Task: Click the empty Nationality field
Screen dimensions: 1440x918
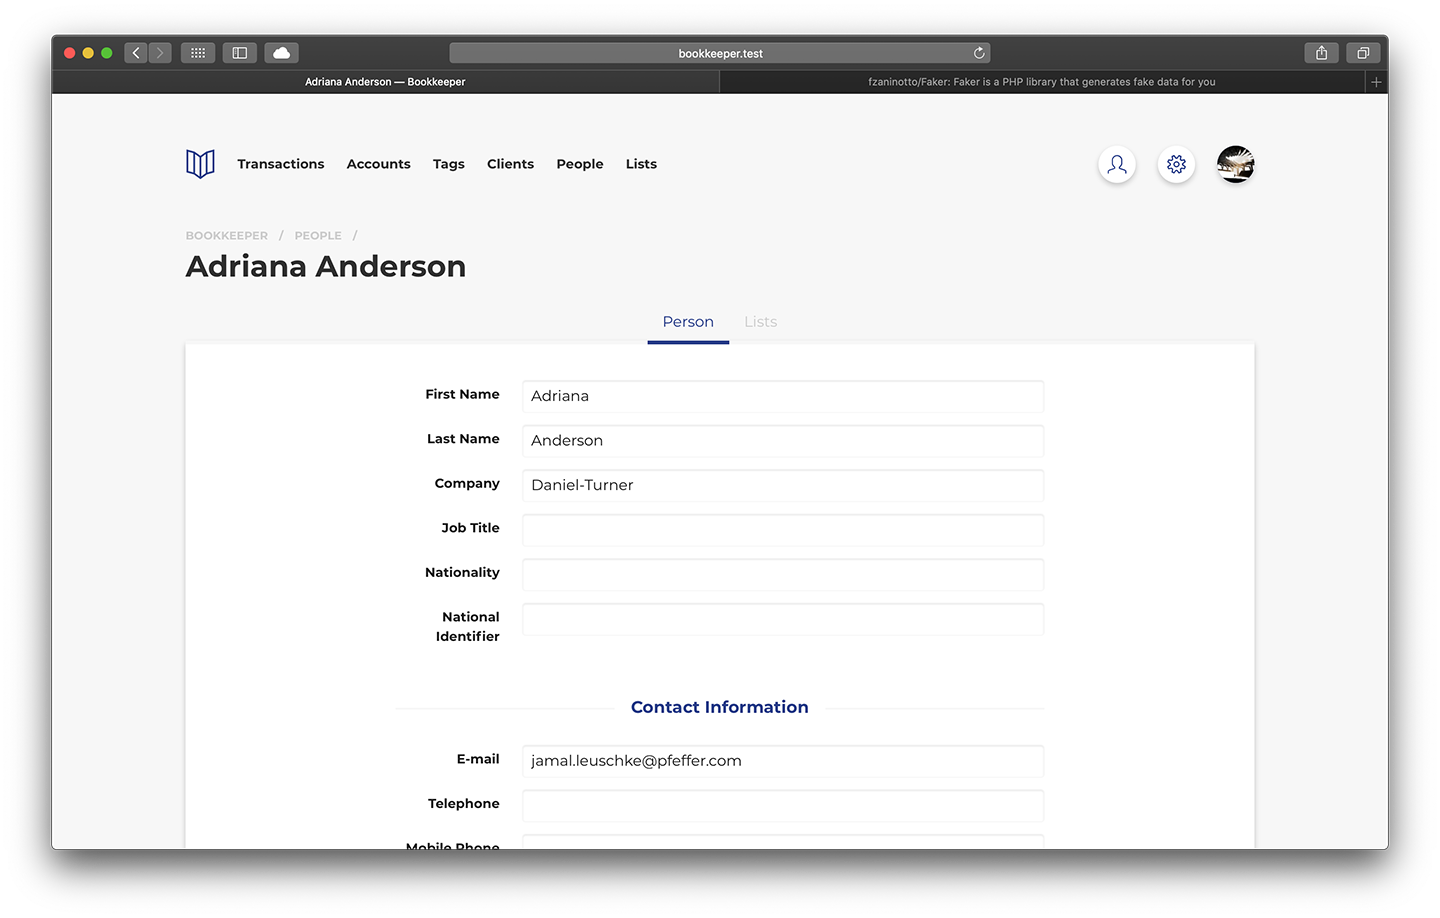Action: (783, 575)
